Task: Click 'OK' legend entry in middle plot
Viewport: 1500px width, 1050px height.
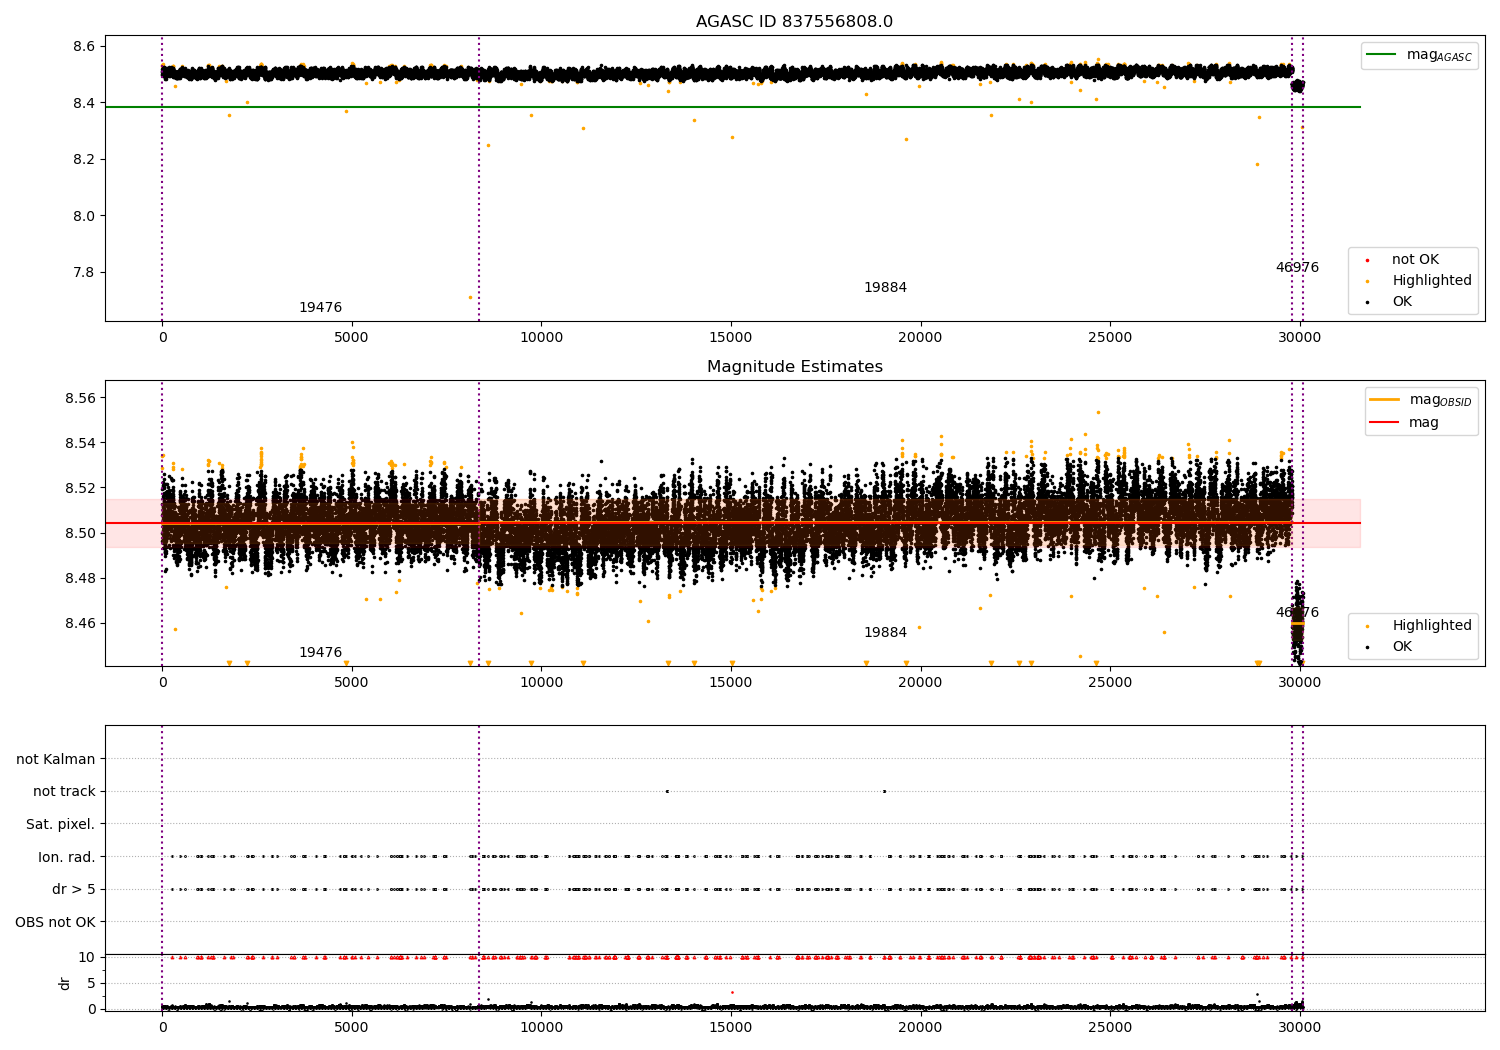Action: point(1402,647)
